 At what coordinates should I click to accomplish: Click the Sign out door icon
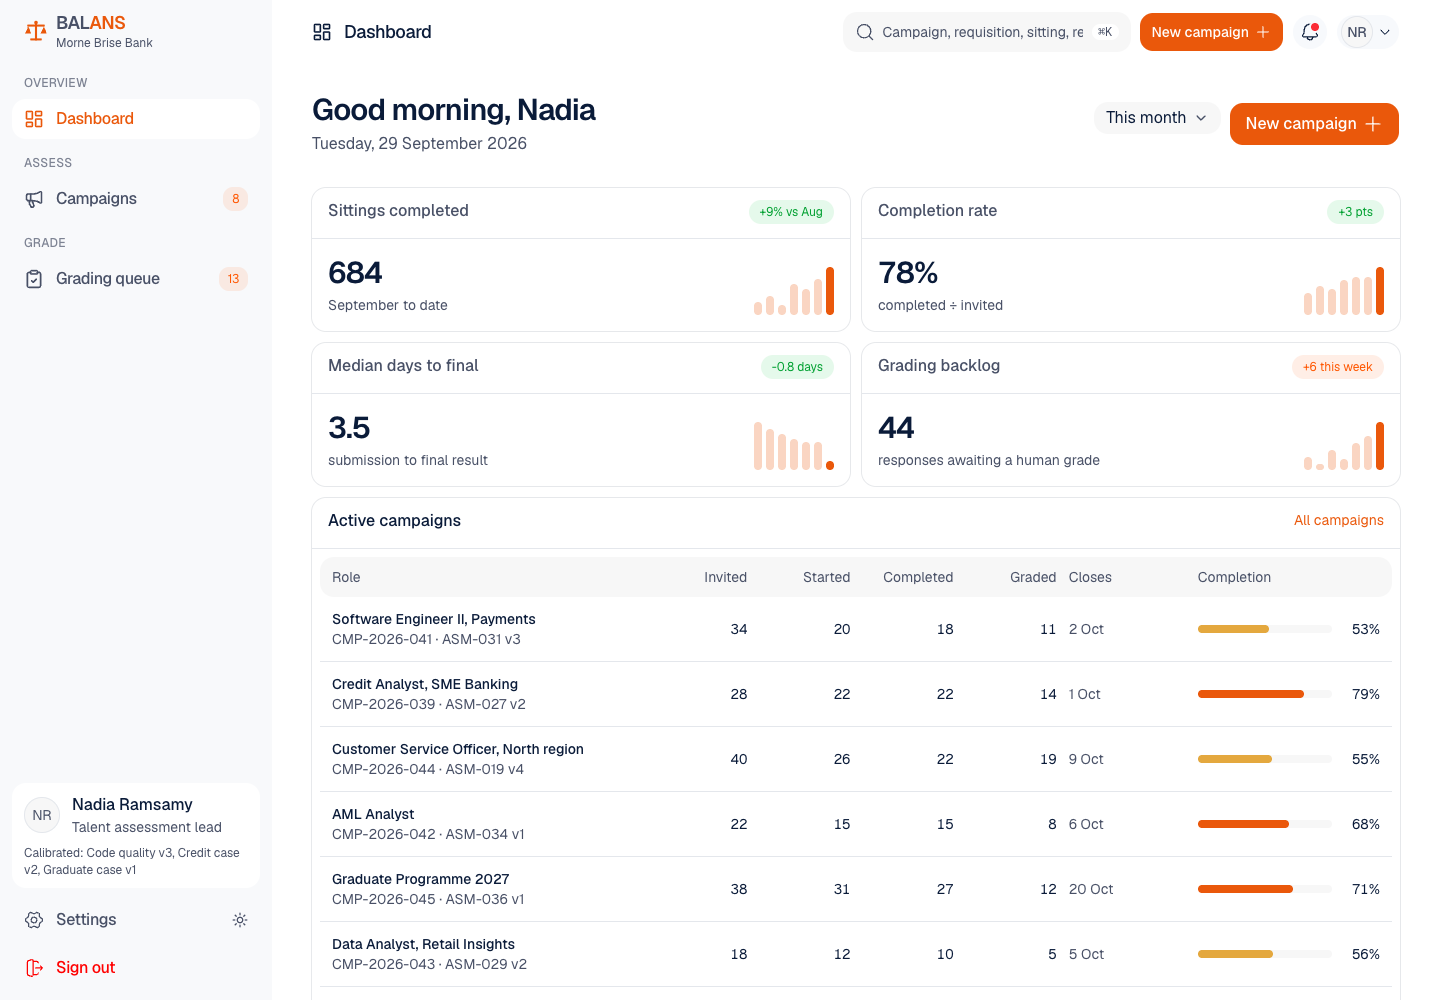coord(34,968)
